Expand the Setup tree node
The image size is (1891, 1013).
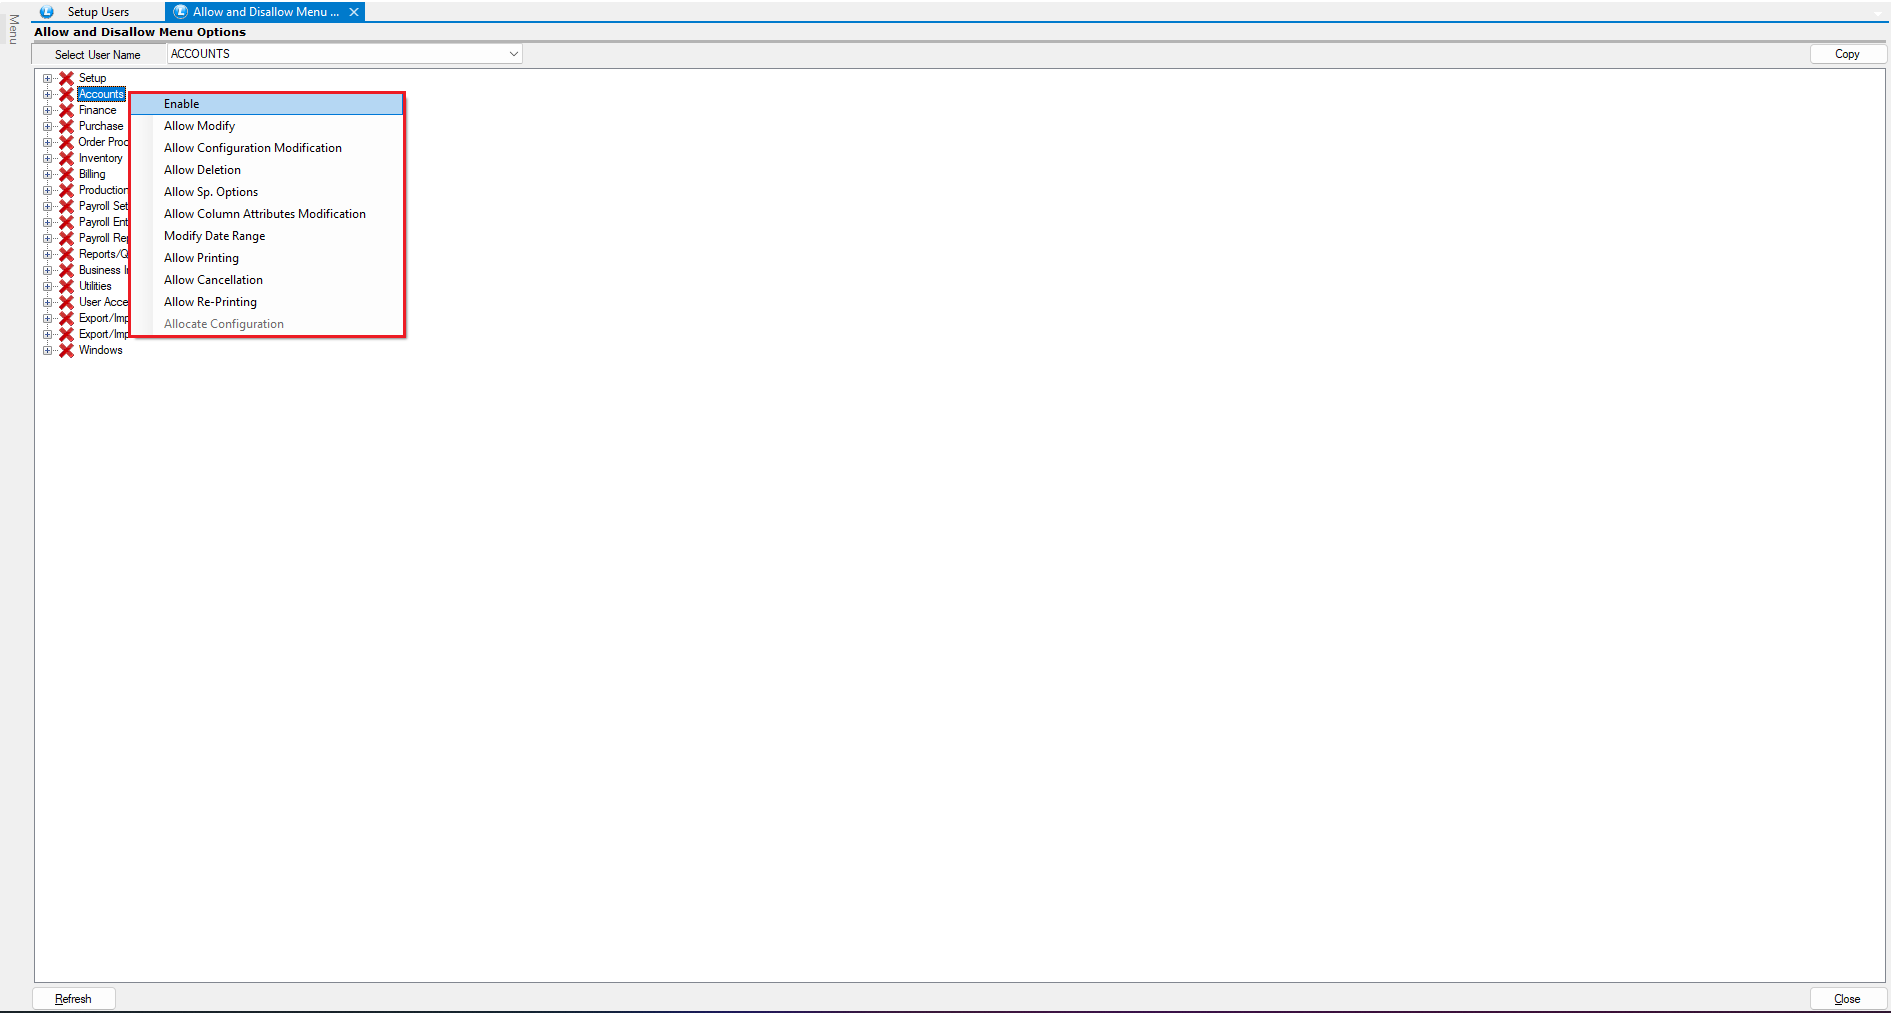click(x=47, y=78)
